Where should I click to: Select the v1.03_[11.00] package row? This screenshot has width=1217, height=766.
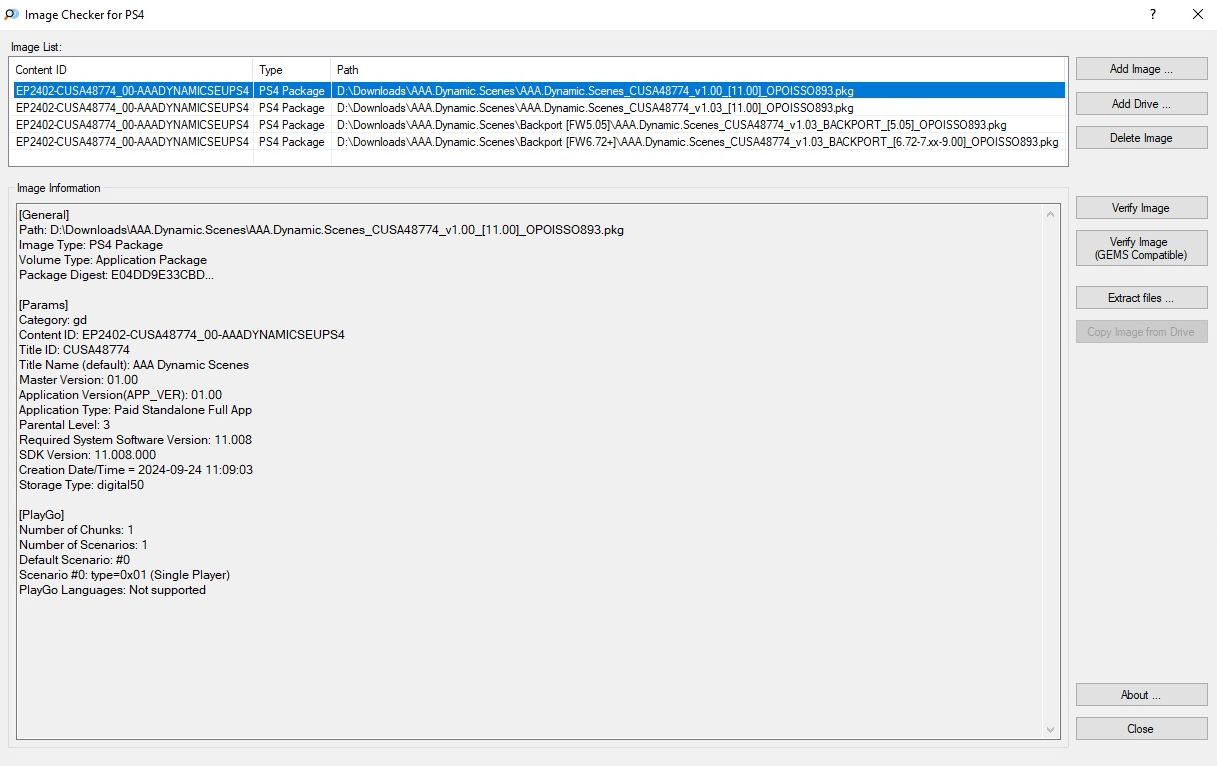pos(538,108)
